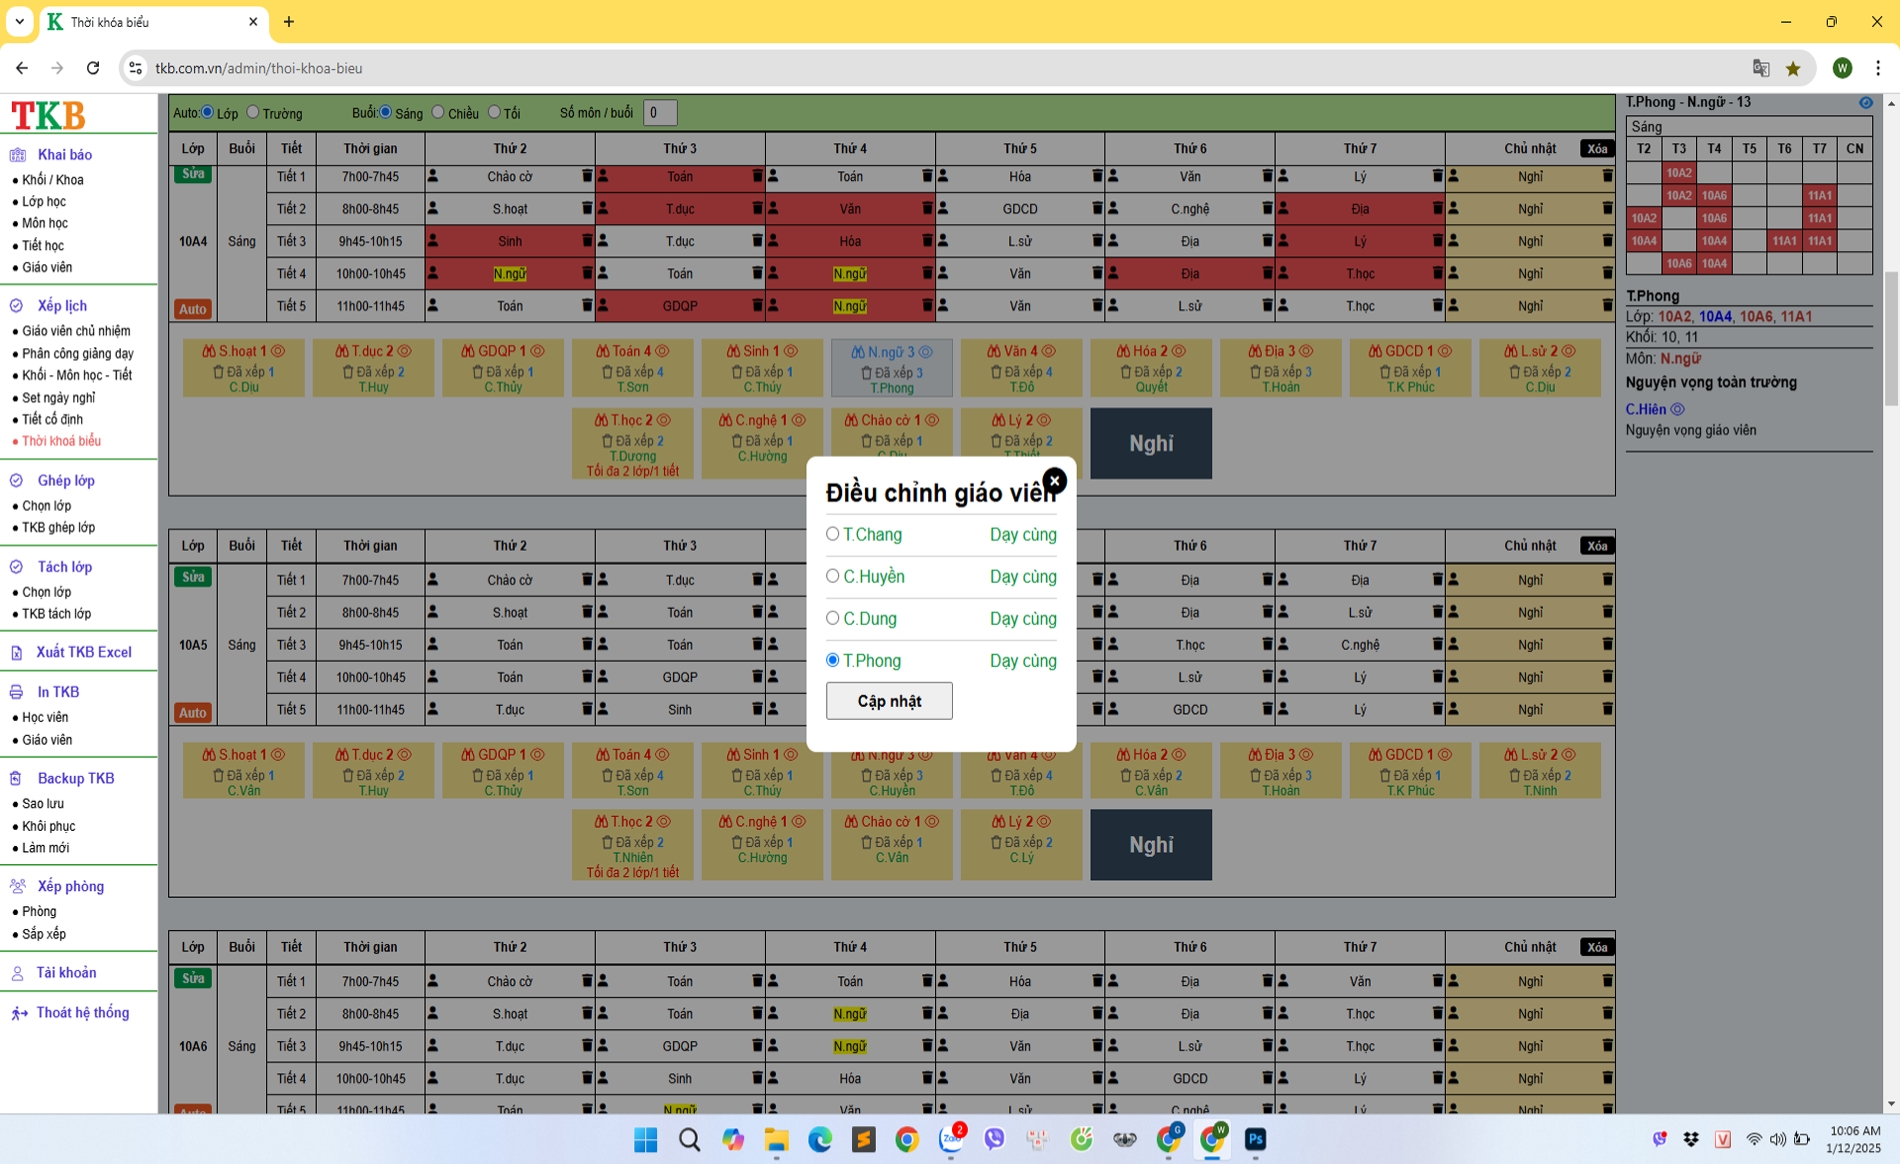Viewport: 1900px width, 1164px height.
Task: Pick the C.Dung radio button
Action: (x=832, y=618)
